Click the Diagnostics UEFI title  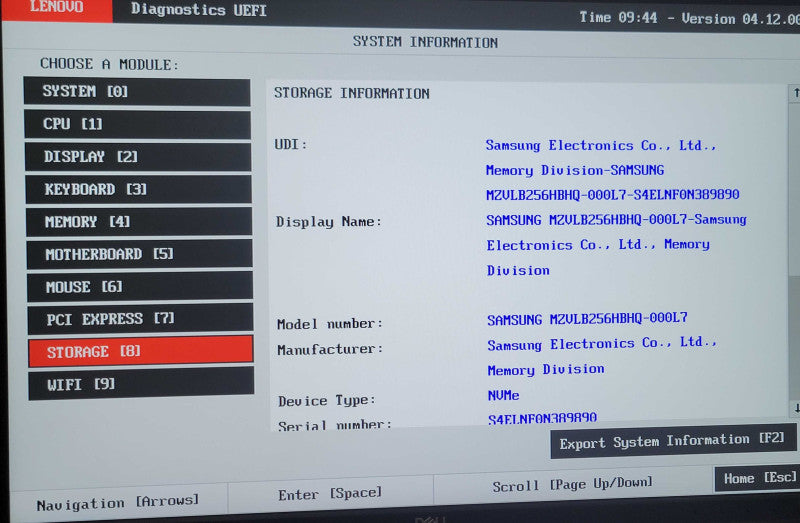[x=198, y=10]
